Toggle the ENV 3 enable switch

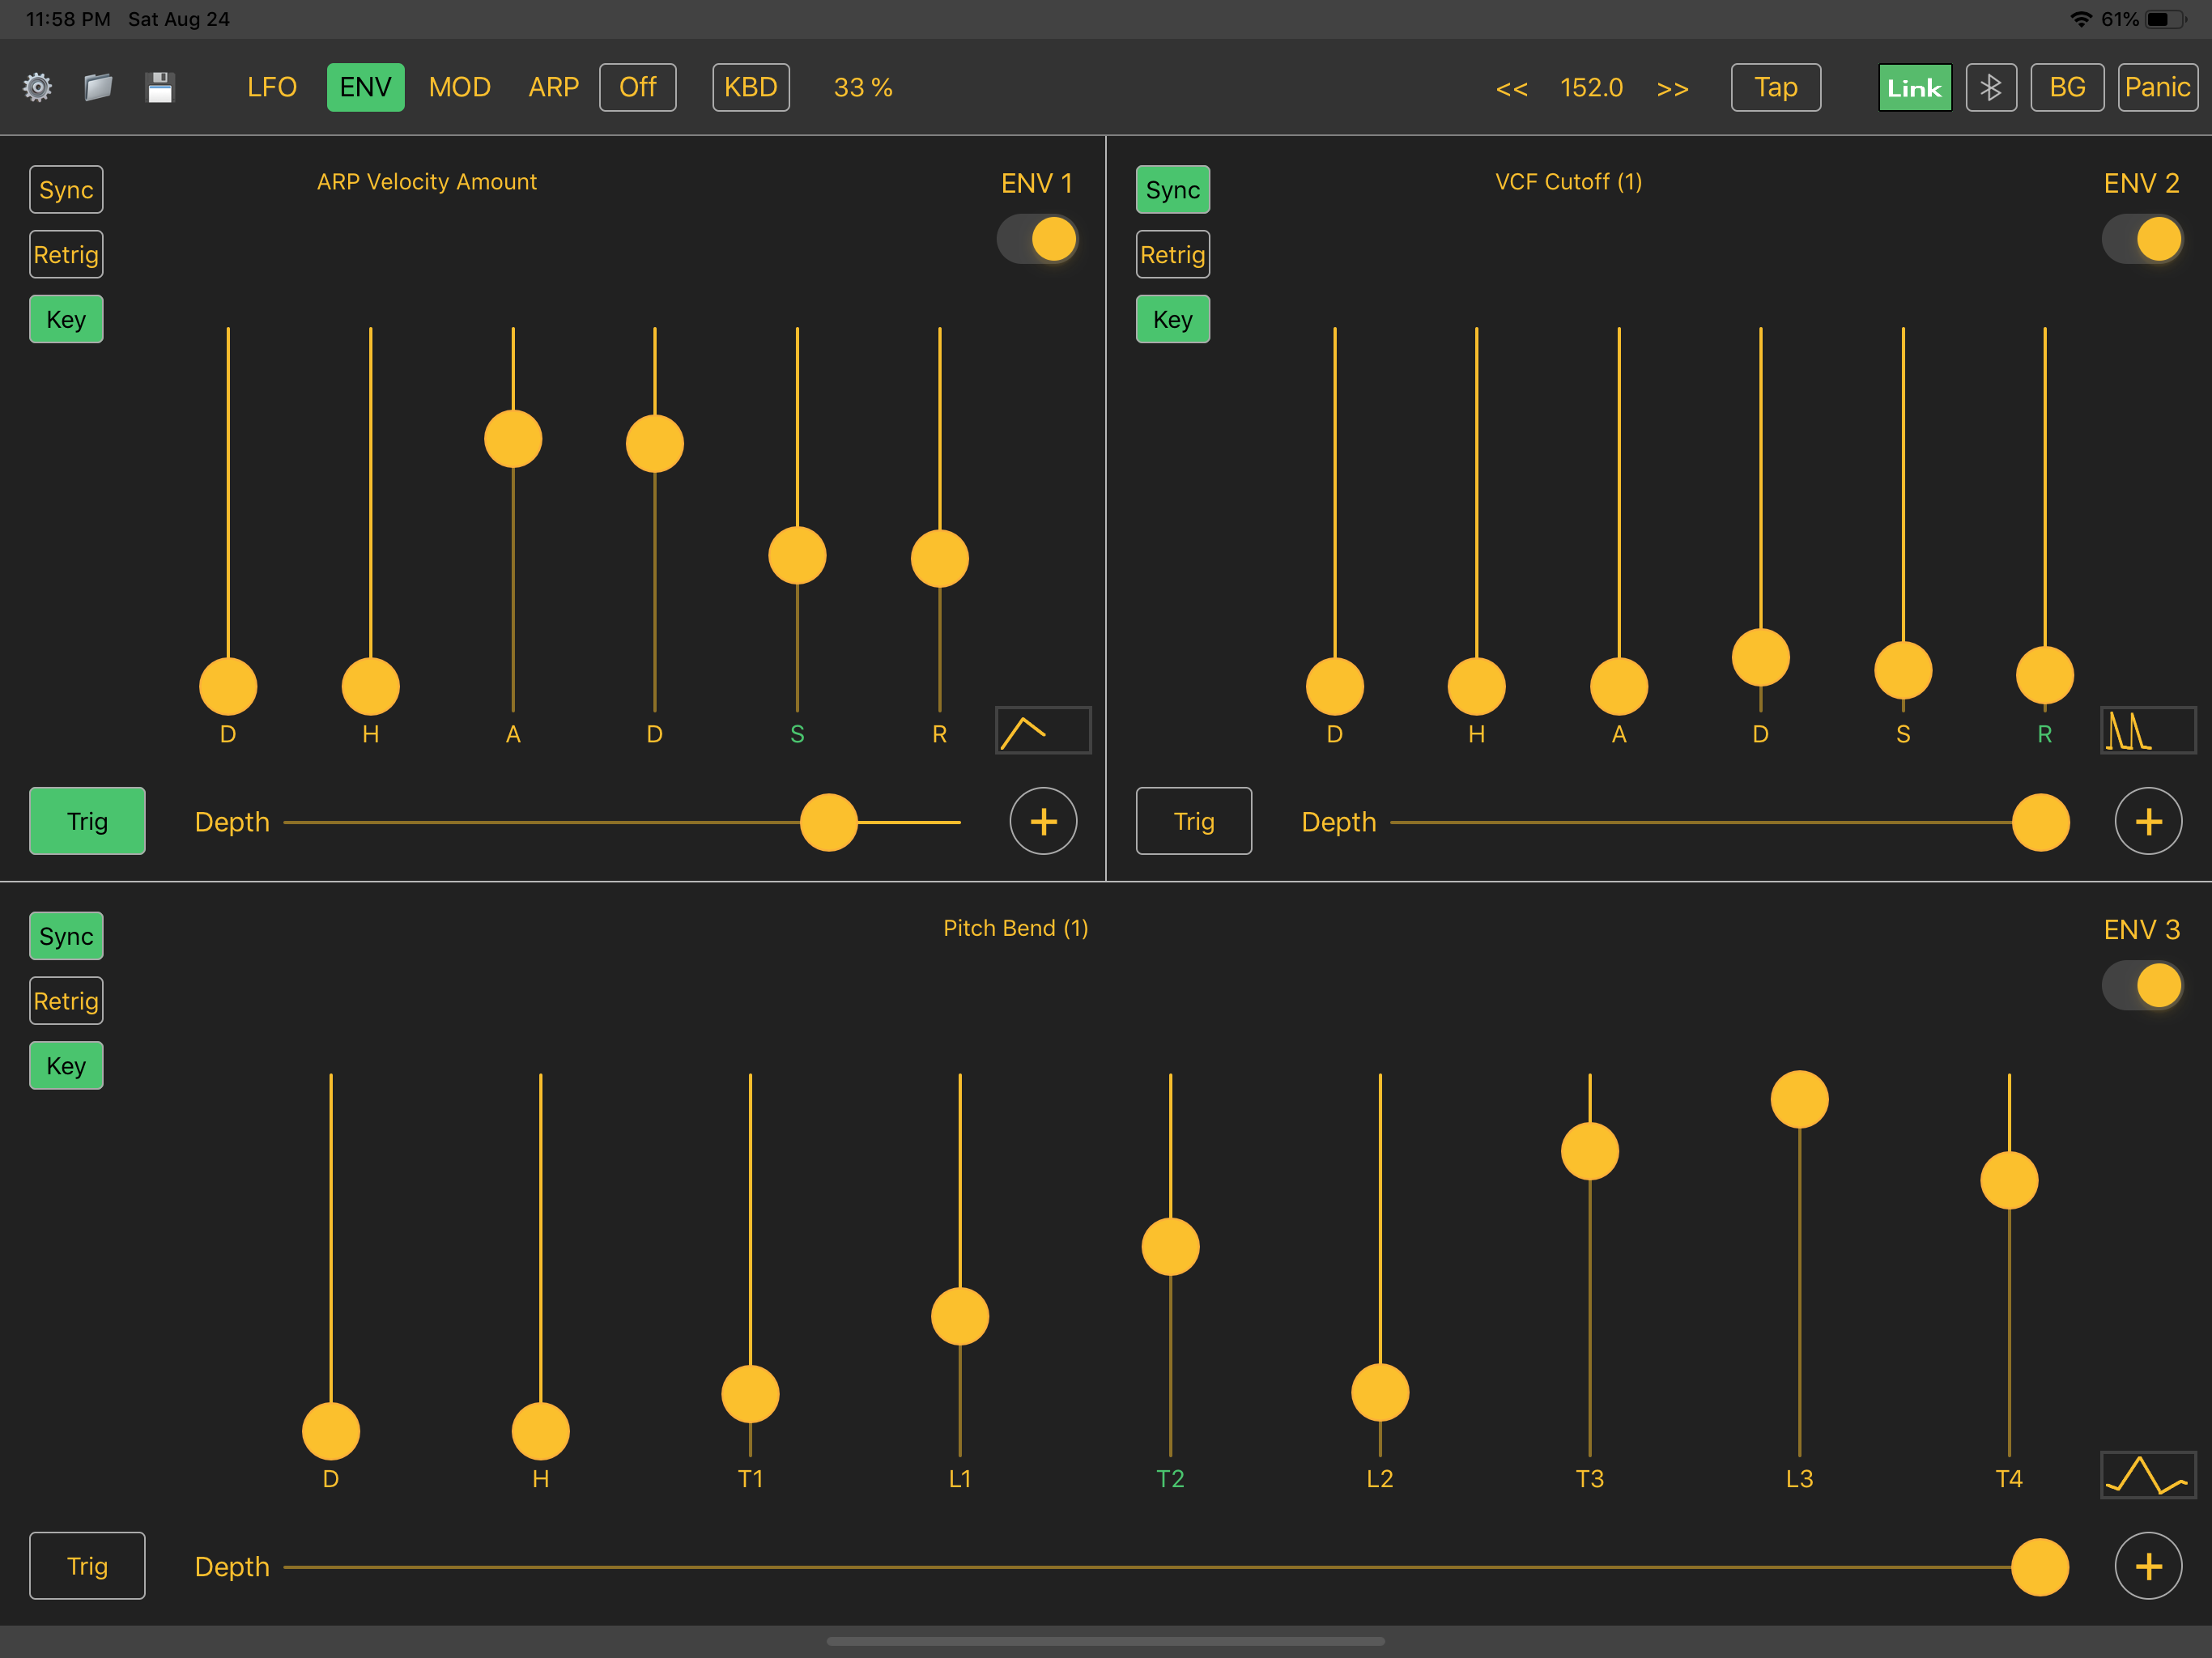pos(2142,986)
